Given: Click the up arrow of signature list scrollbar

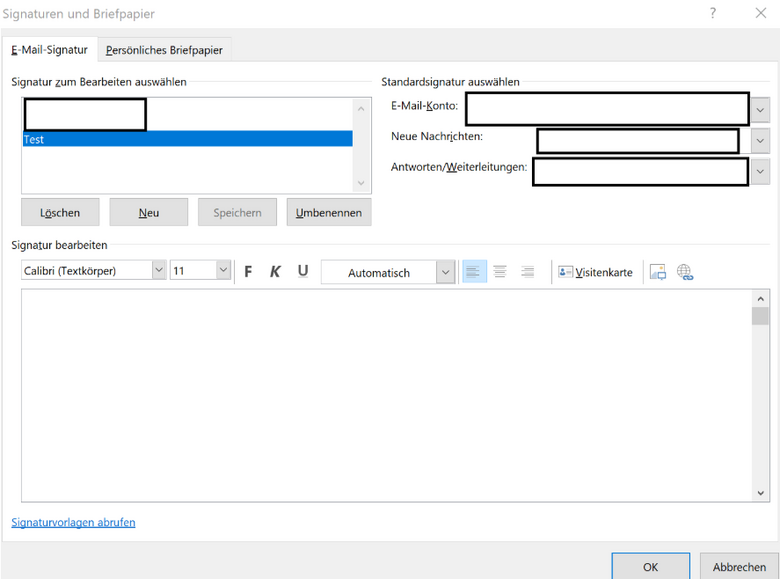Looking at the screenshot, I should [x=361, y=108].
